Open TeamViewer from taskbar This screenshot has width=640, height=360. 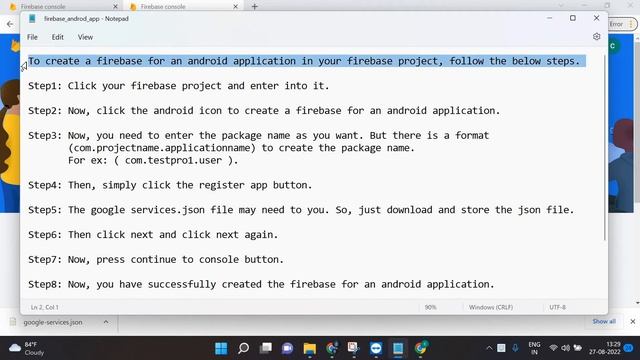pyautogui.click(x=376, y=348)
